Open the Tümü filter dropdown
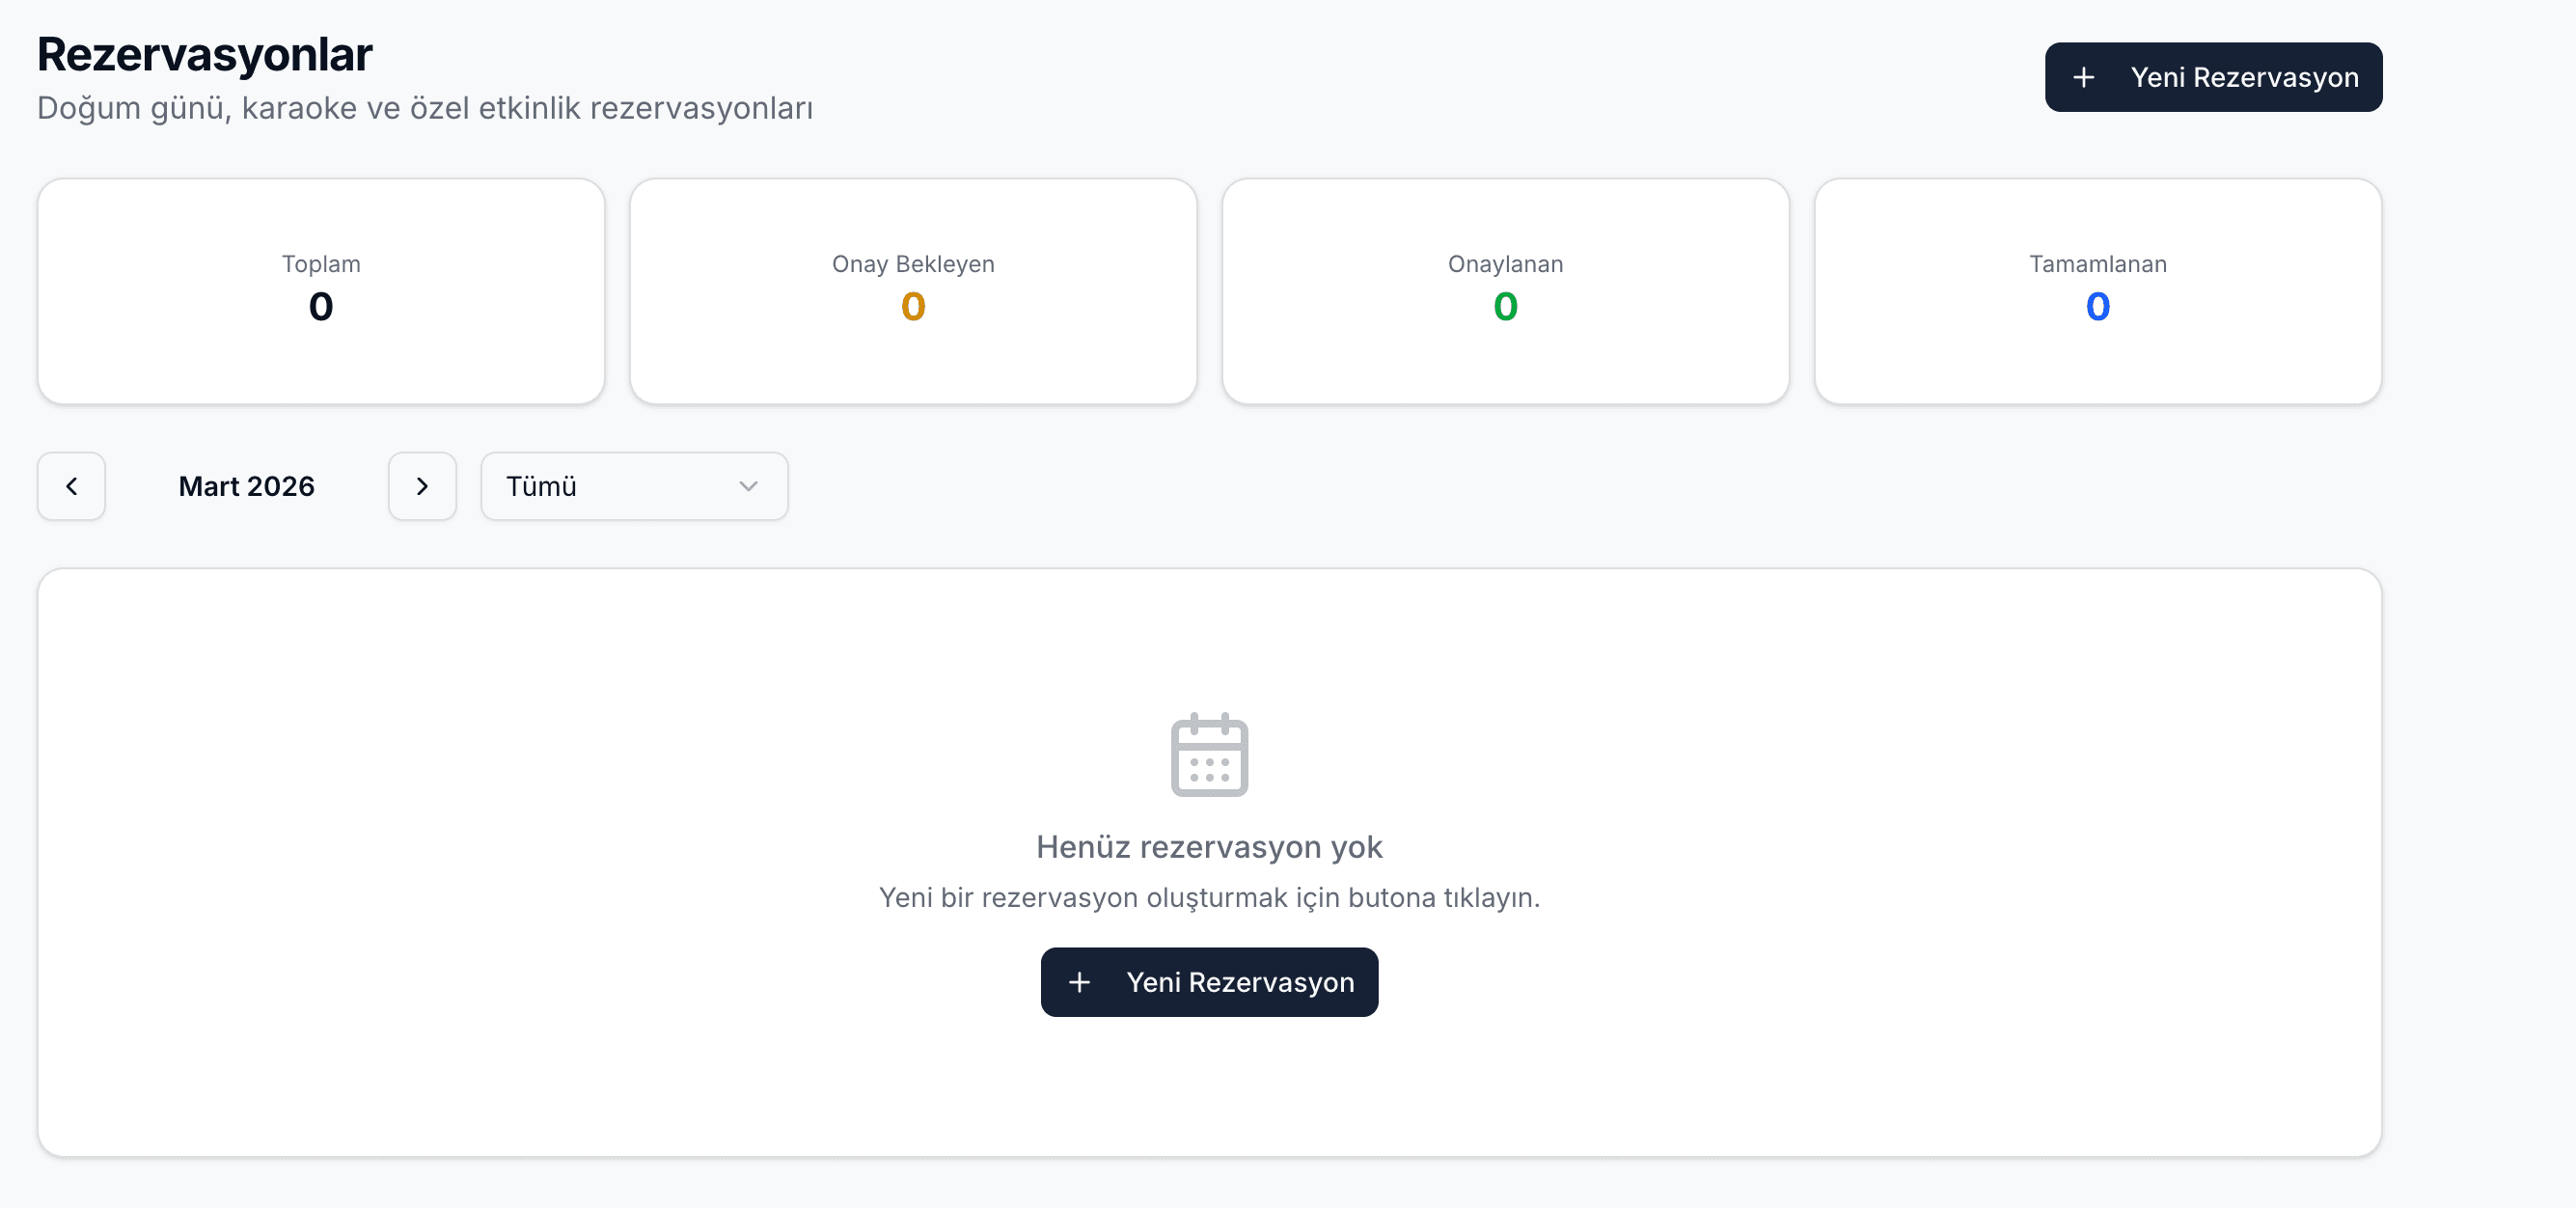Screen dimensions: 2576x1208 [x=633, y=486]
